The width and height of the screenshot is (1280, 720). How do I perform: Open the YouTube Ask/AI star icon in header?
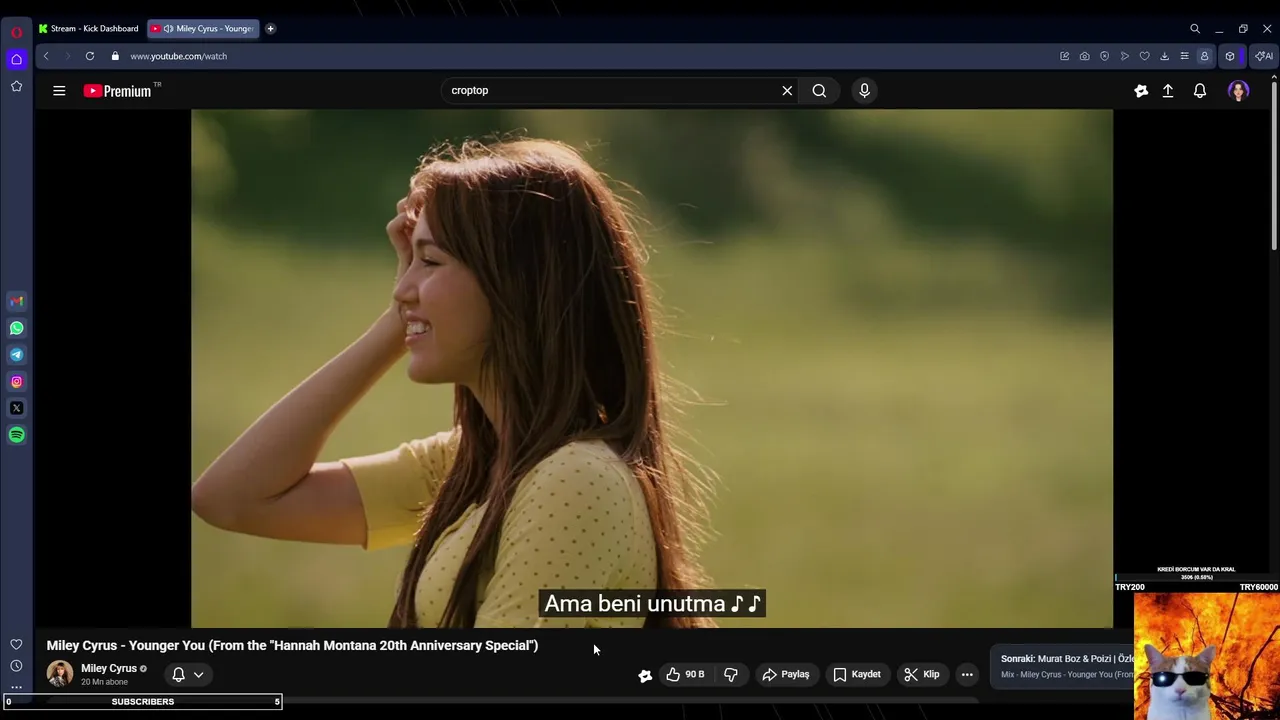coord(1141,91)
